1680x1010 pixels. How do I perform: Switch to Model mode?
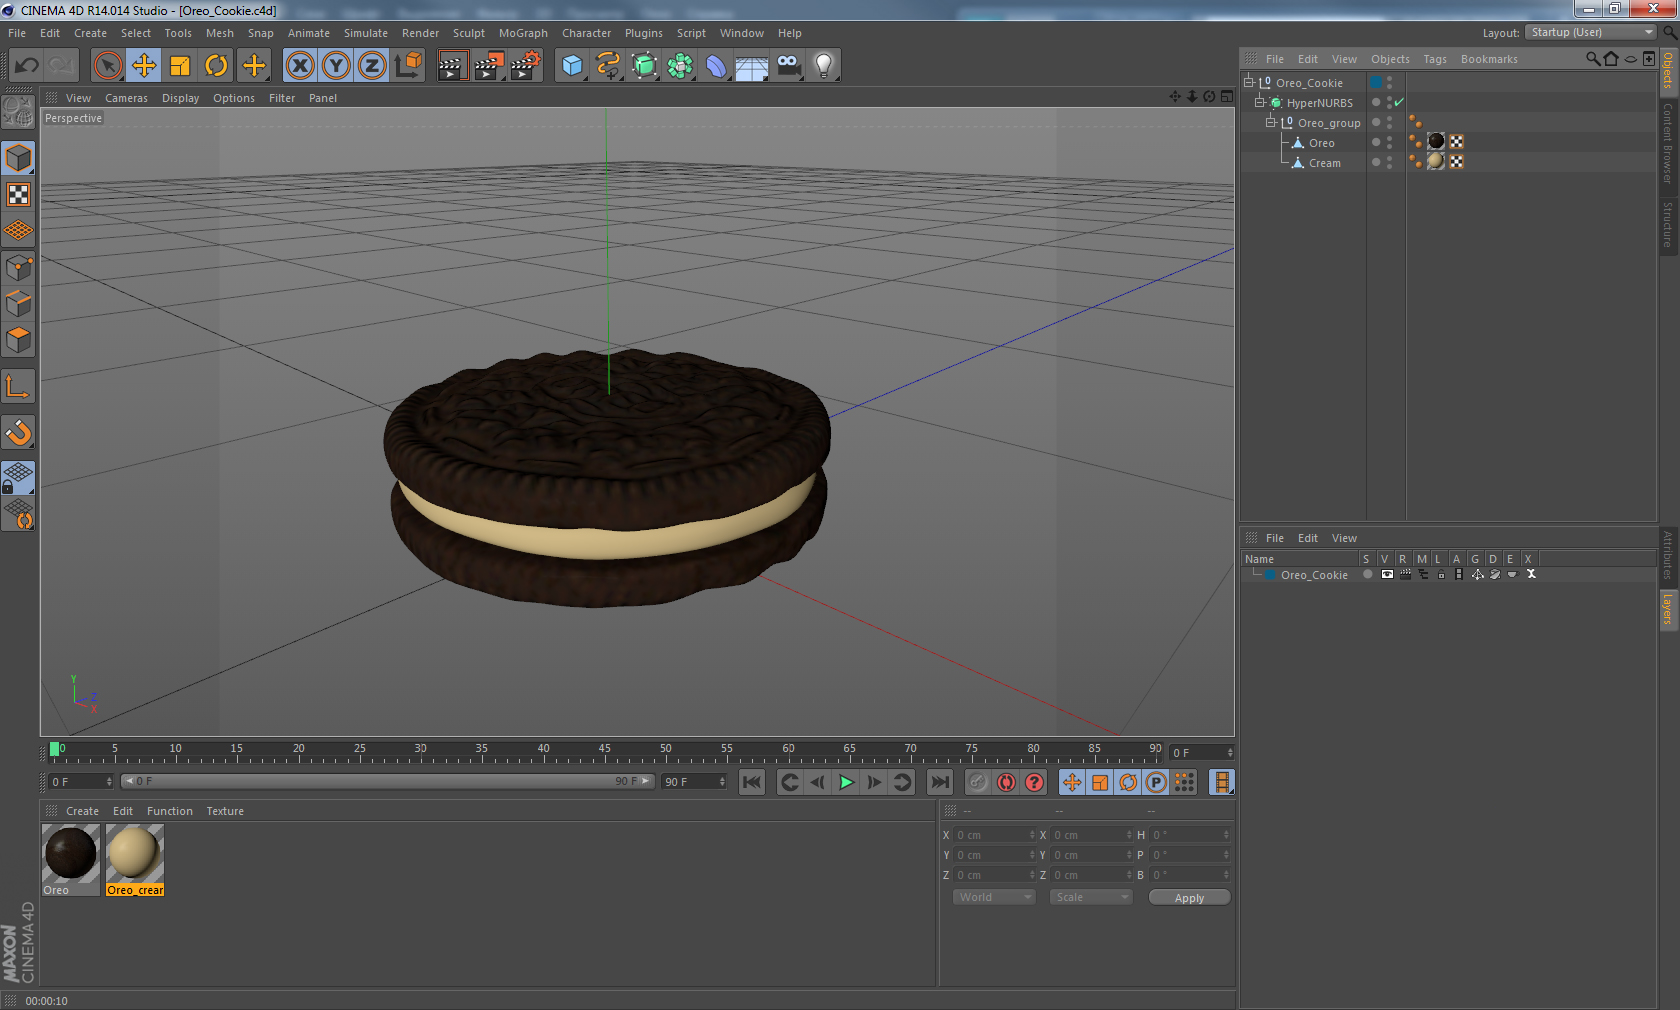pyautogui.click(x=19, y=158)
